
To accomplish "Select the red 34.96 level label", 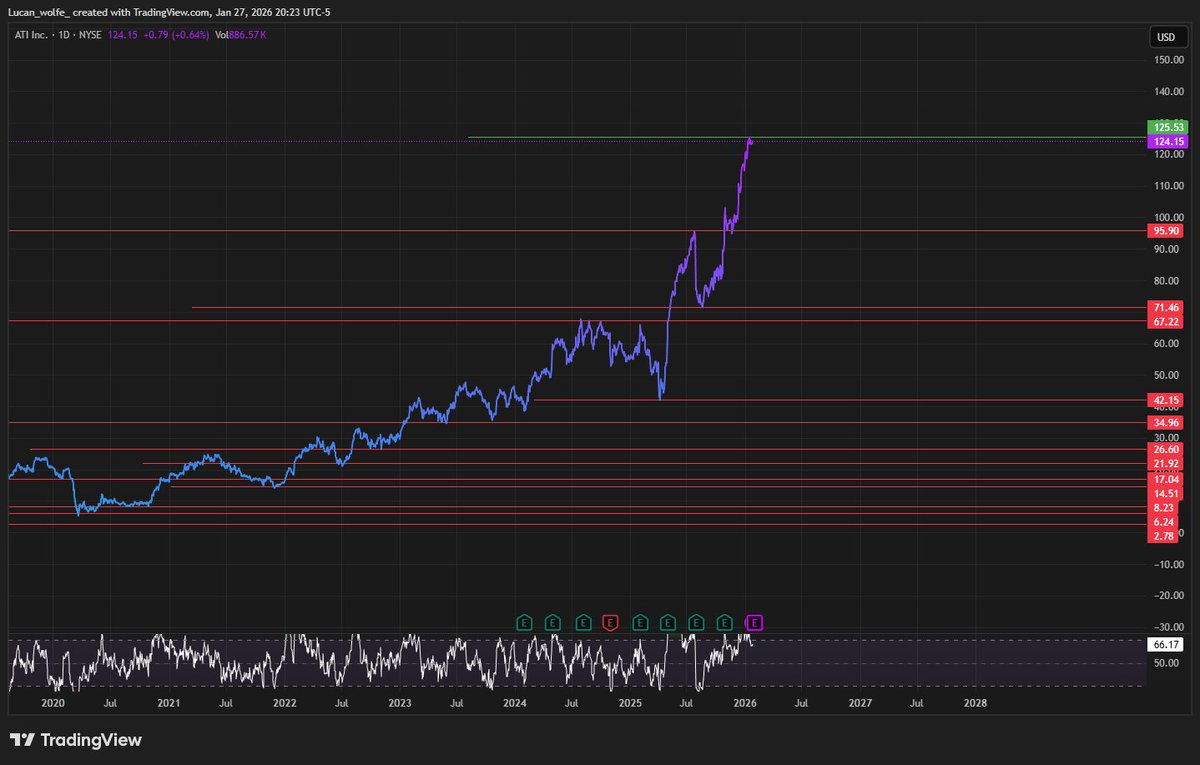I will (1168, 423).
